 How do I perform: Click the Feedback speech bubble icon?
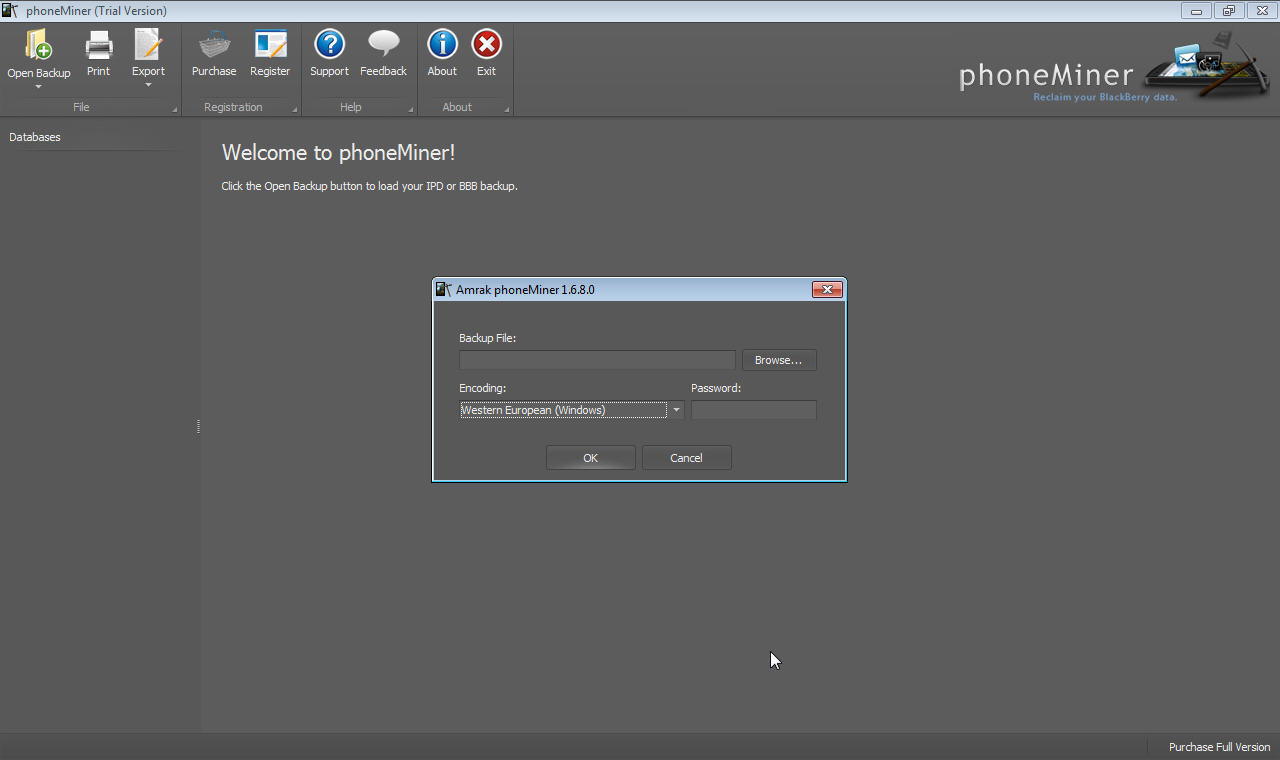[383, 45]
